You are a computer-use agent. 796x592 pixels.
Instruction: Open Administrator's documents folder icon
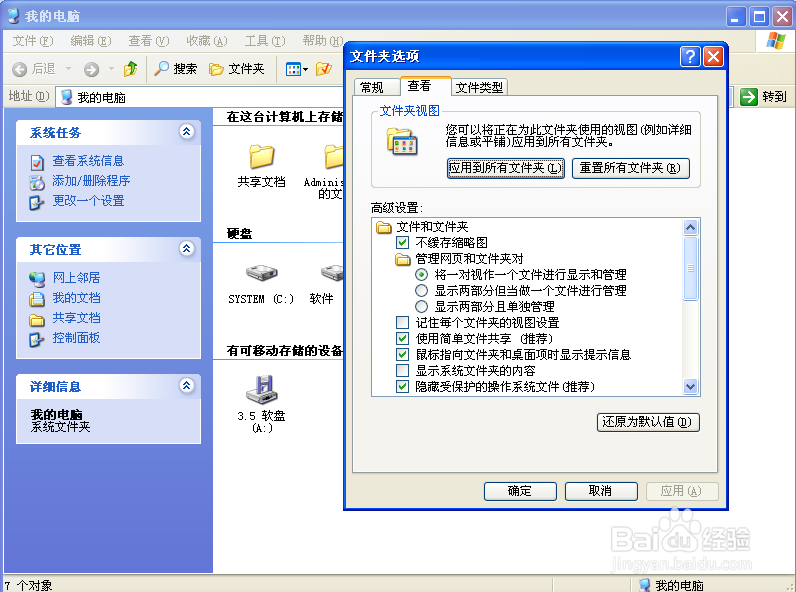point(334,156)
